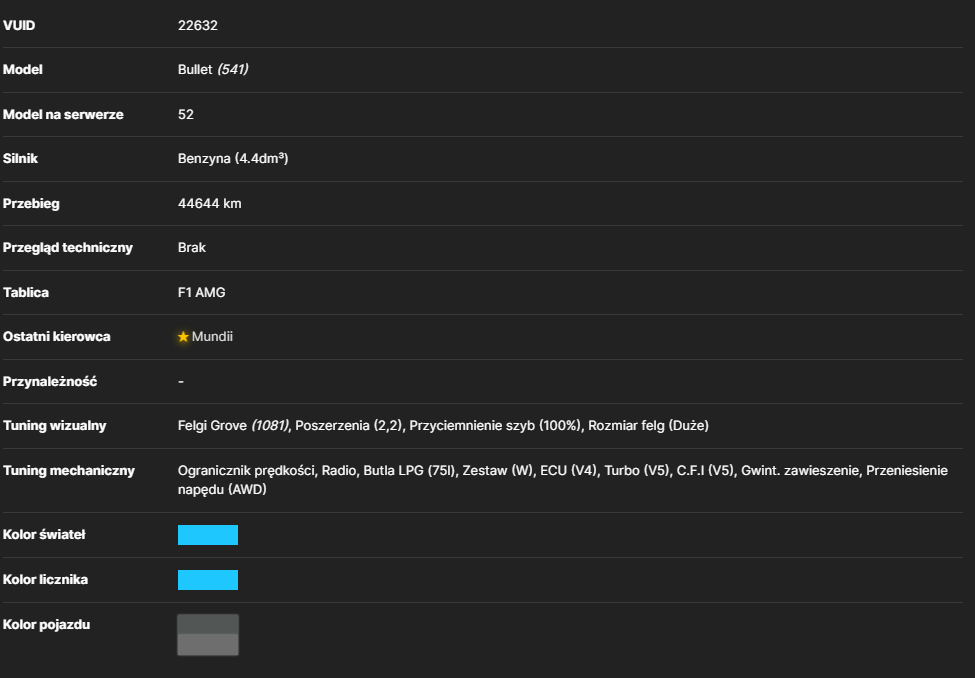Click the Ostatni kierowca label
Image resolution: width=975 pixels, height=678 pixels.
[57, 337]
